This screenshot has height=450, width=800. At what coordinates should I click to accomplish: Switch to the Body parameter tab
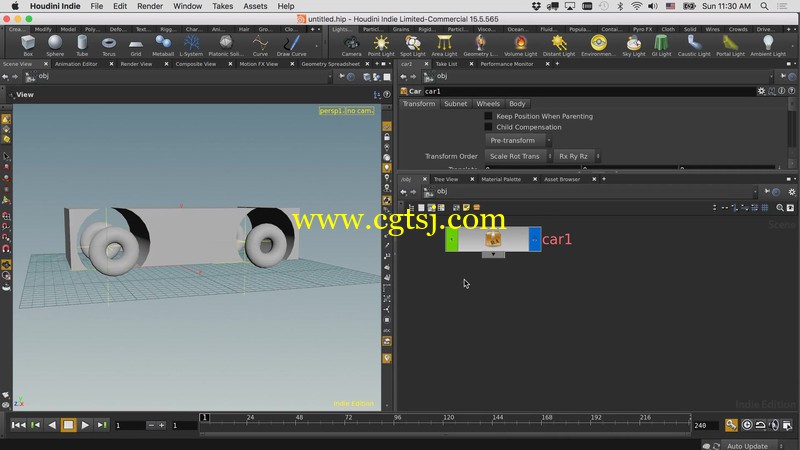point(517,104)
